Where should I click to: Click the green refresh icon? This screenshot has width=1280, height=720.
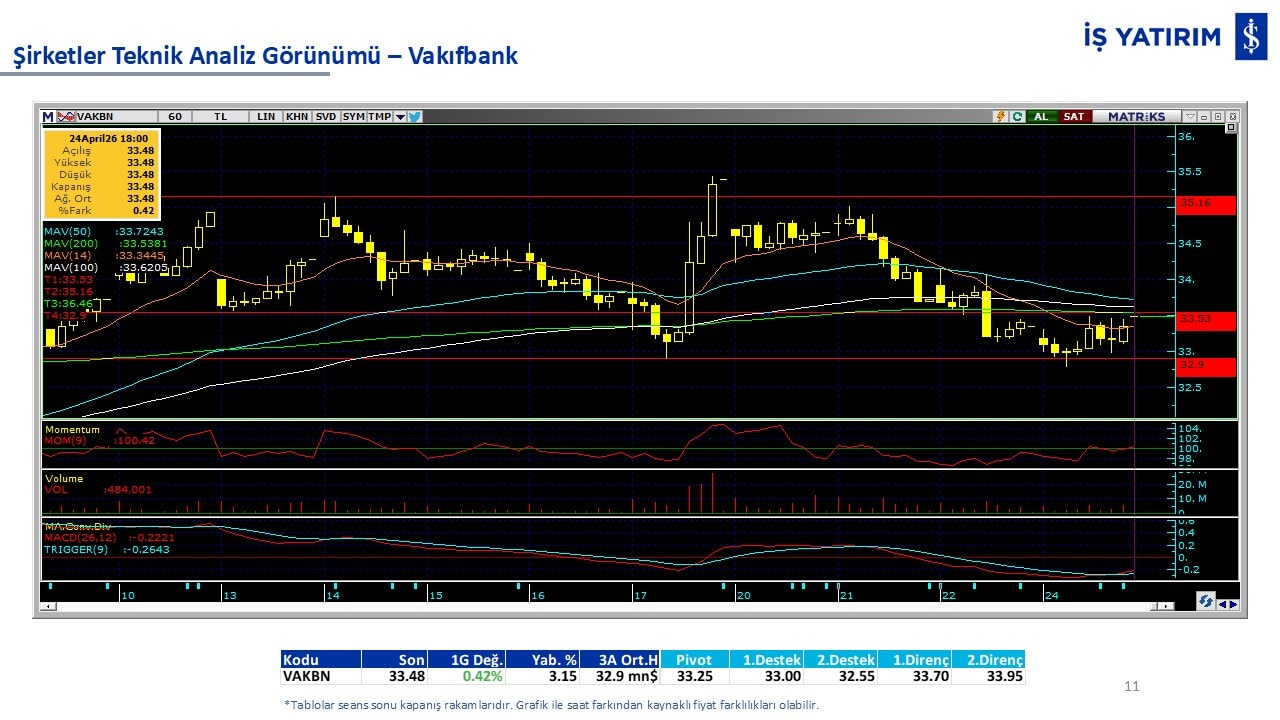1016,117
